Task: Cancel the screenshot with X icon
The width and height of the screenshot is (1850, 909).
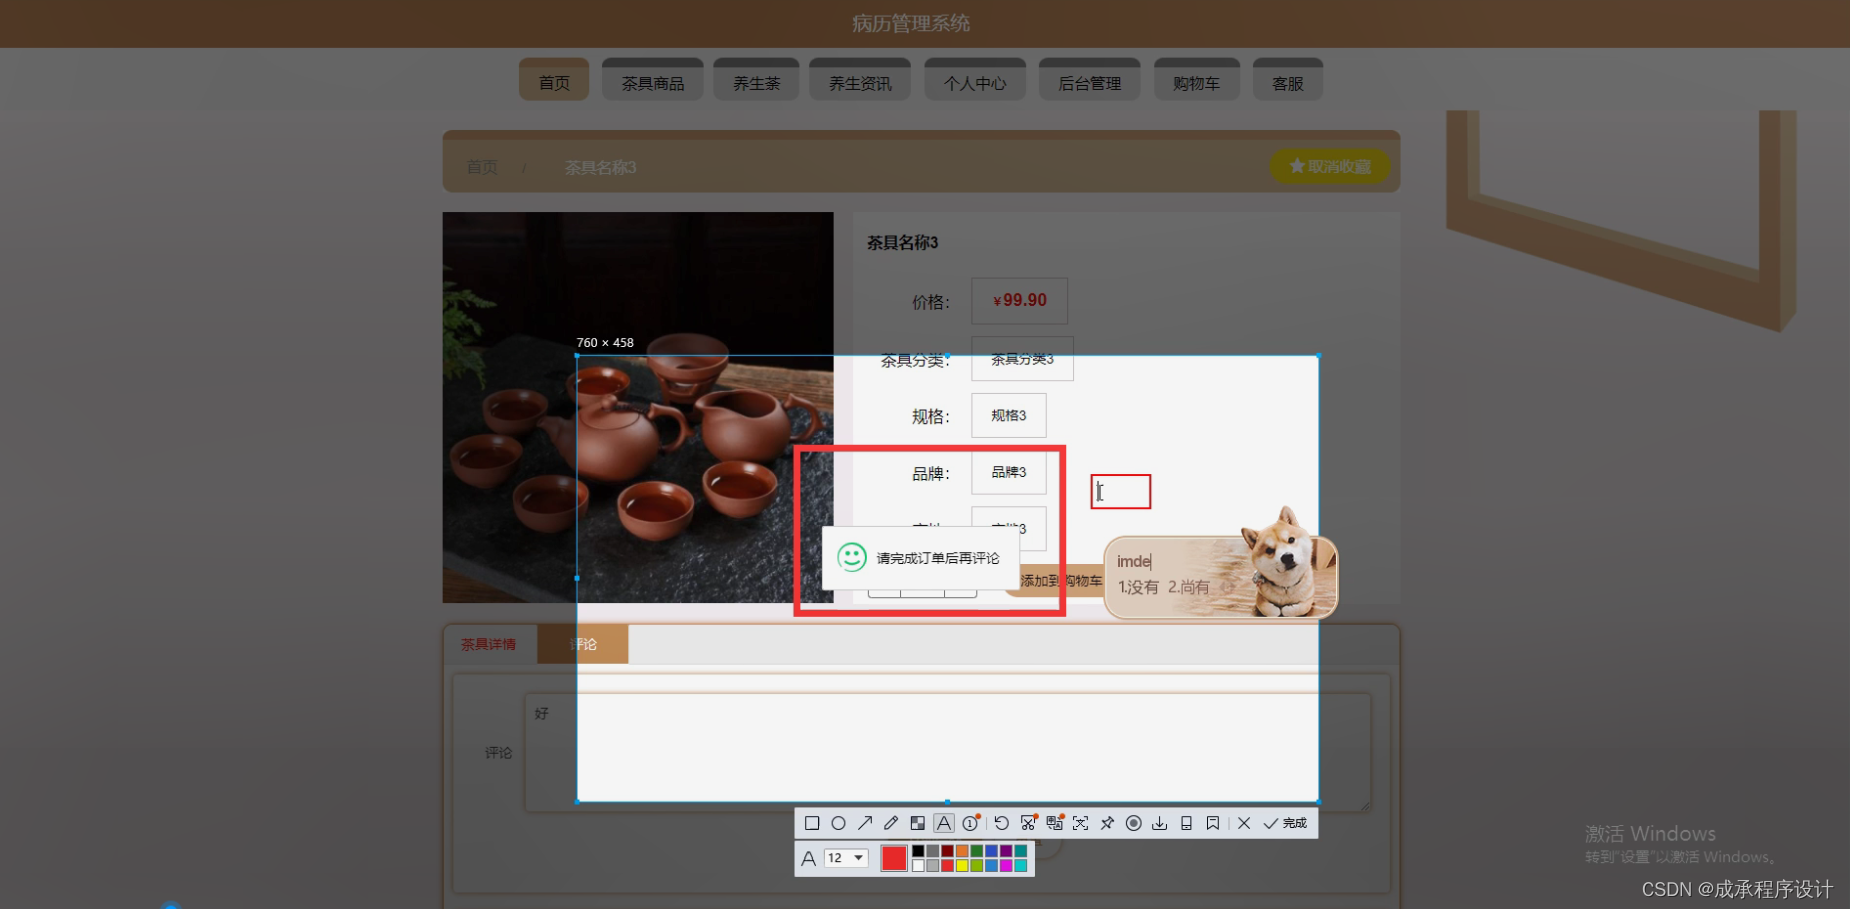Action: point(1243,824)
